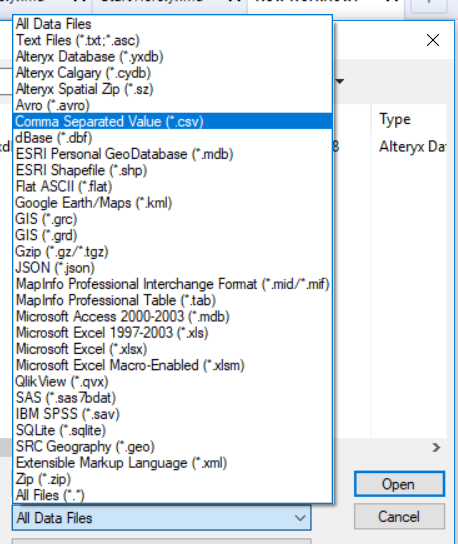Choose ESRI Shapefile (*.shp) option
This screenshot has width=458, height=544.
pyautogui.click(x=172, y=170)
